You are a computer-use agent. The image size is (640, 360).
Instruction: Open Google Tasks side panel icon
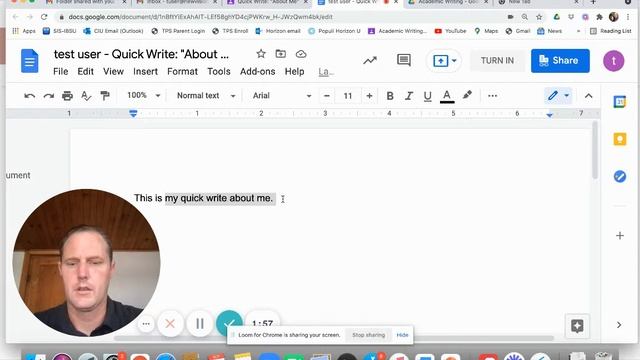click(x=620, y=176)
